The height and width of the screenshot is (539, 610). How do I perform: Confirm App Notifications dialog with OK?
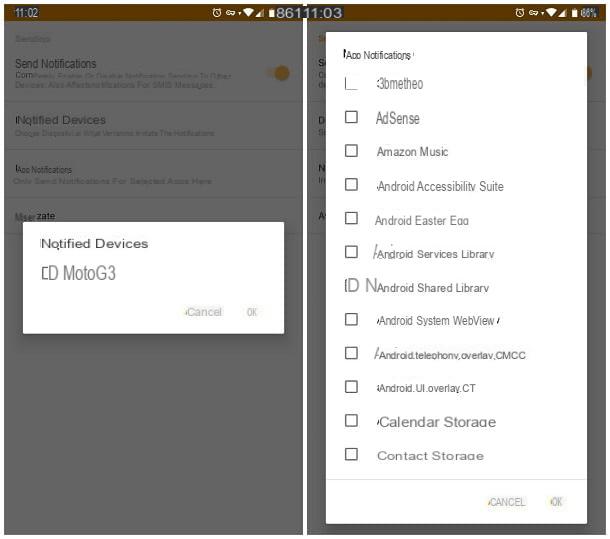(557, 502)
